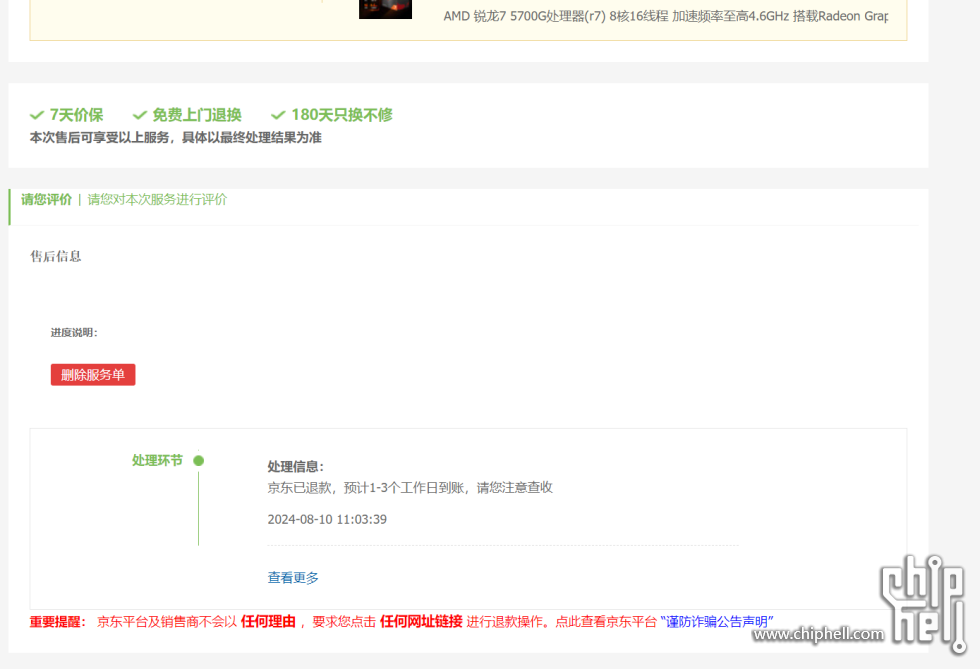Screen dimensions: 980x669
Task: Click the green checkmark beside 7天价保
Action: 37,115
